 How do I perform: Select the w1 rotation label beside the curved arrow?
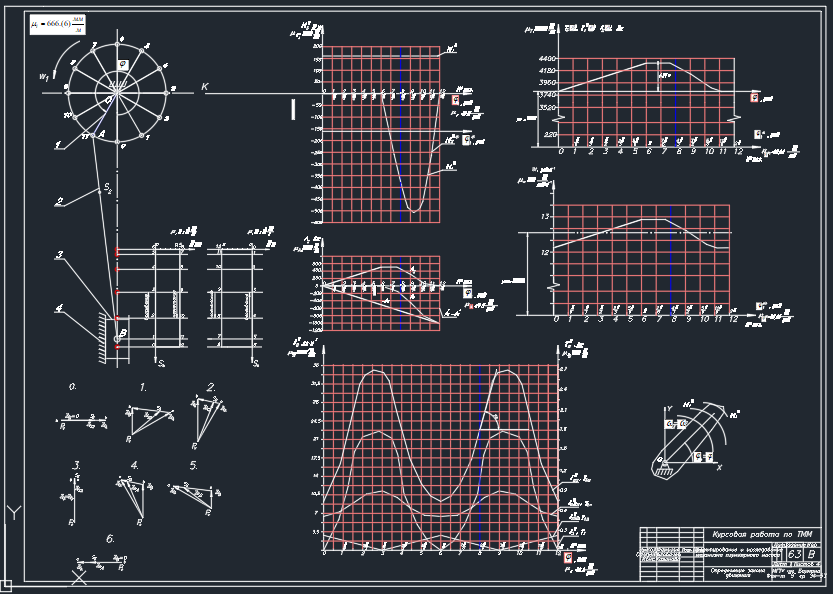click(44, 77)
